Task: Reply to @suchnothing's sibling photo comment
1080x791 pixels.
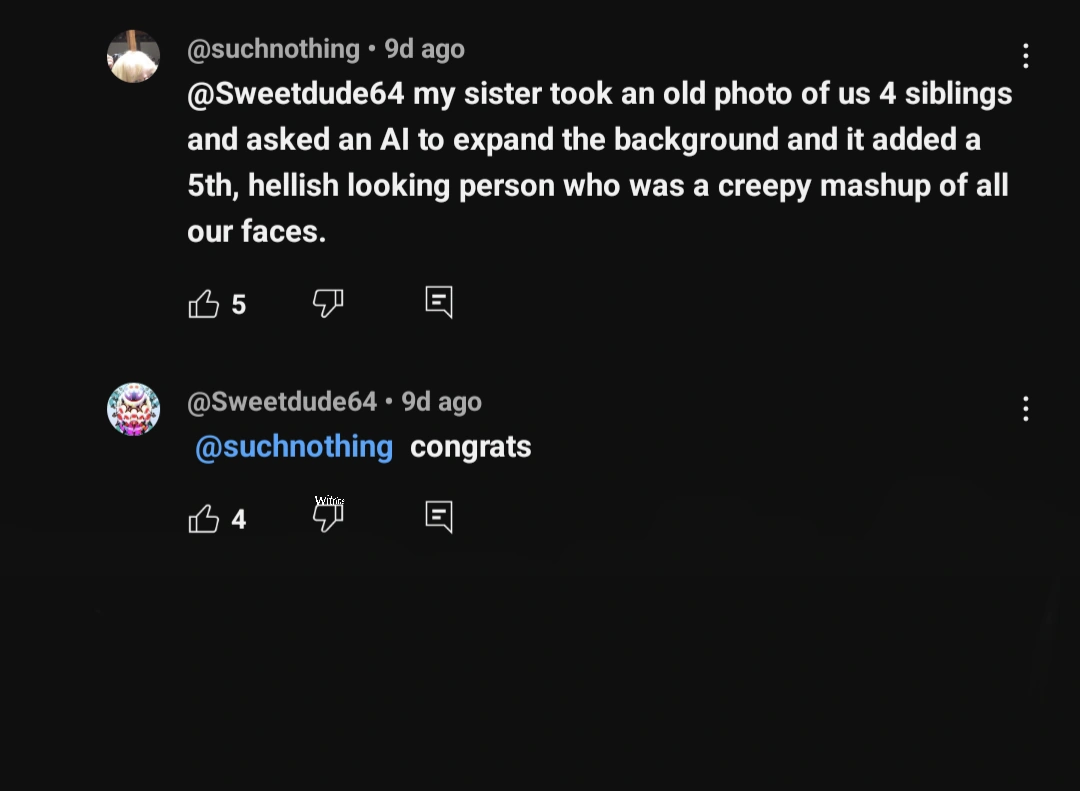Action: 439,302
